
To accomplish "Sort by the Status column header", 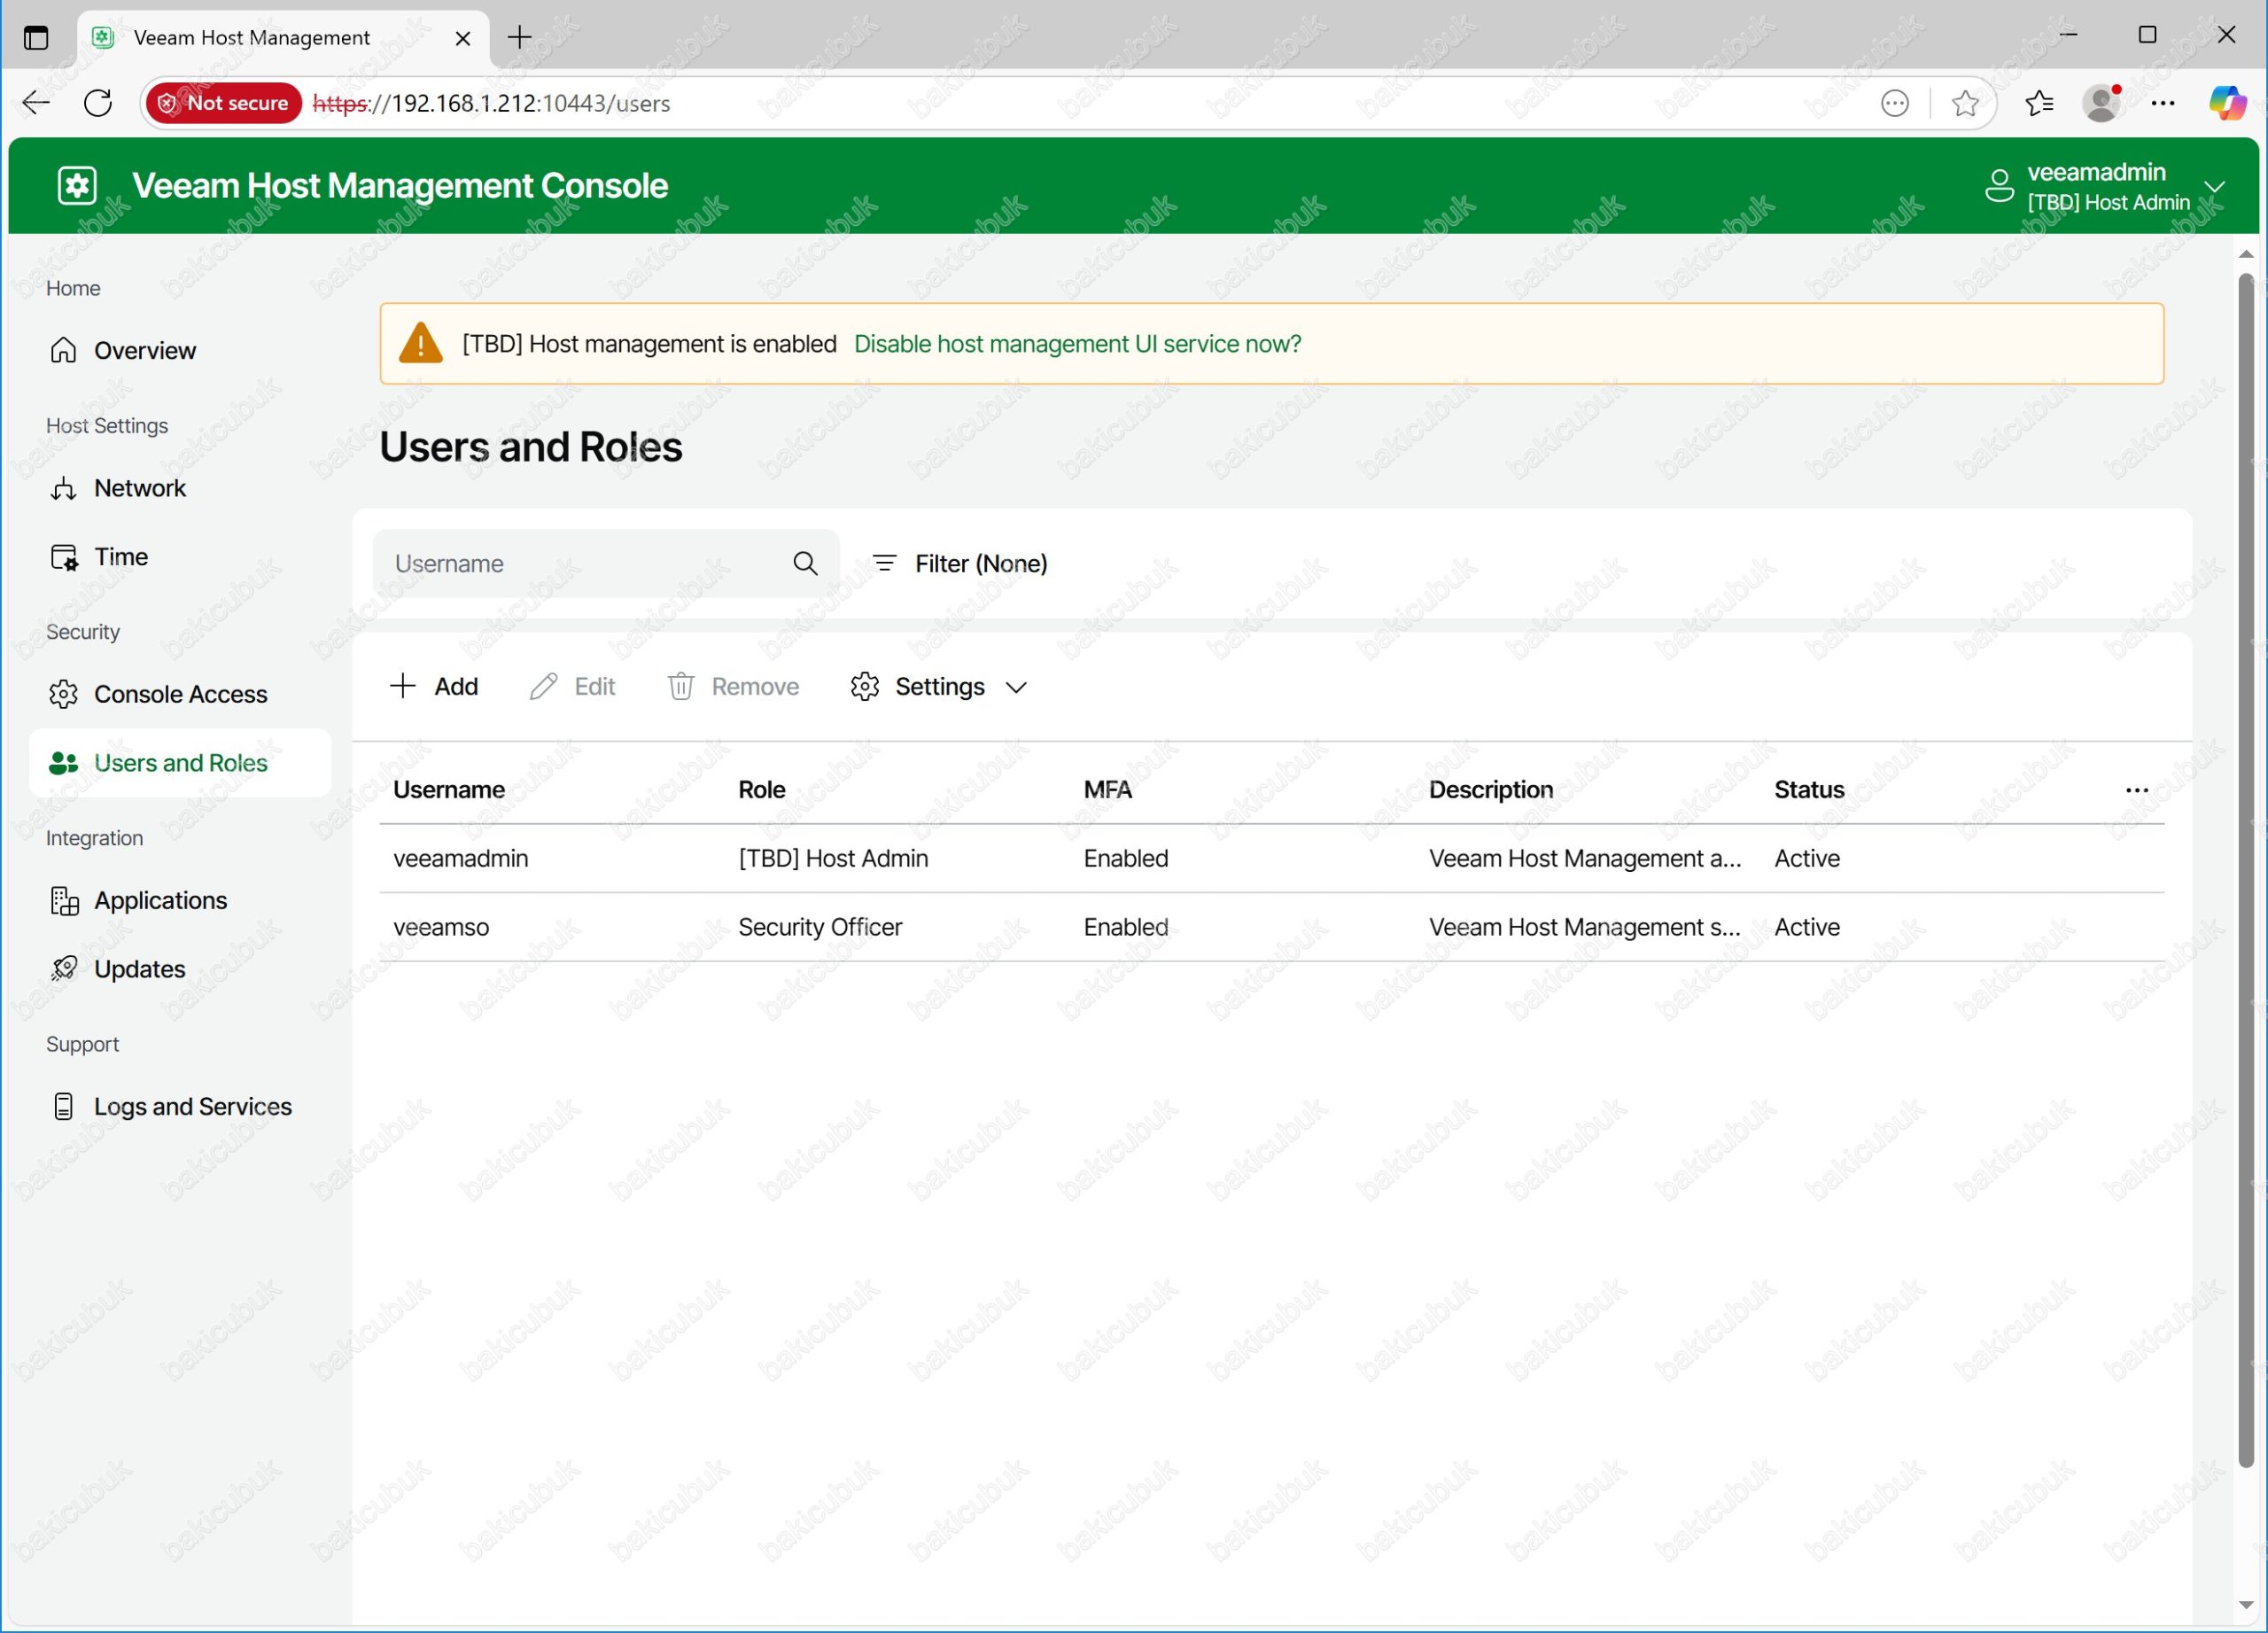I will pyautogui.click(x=1809, y=790).
